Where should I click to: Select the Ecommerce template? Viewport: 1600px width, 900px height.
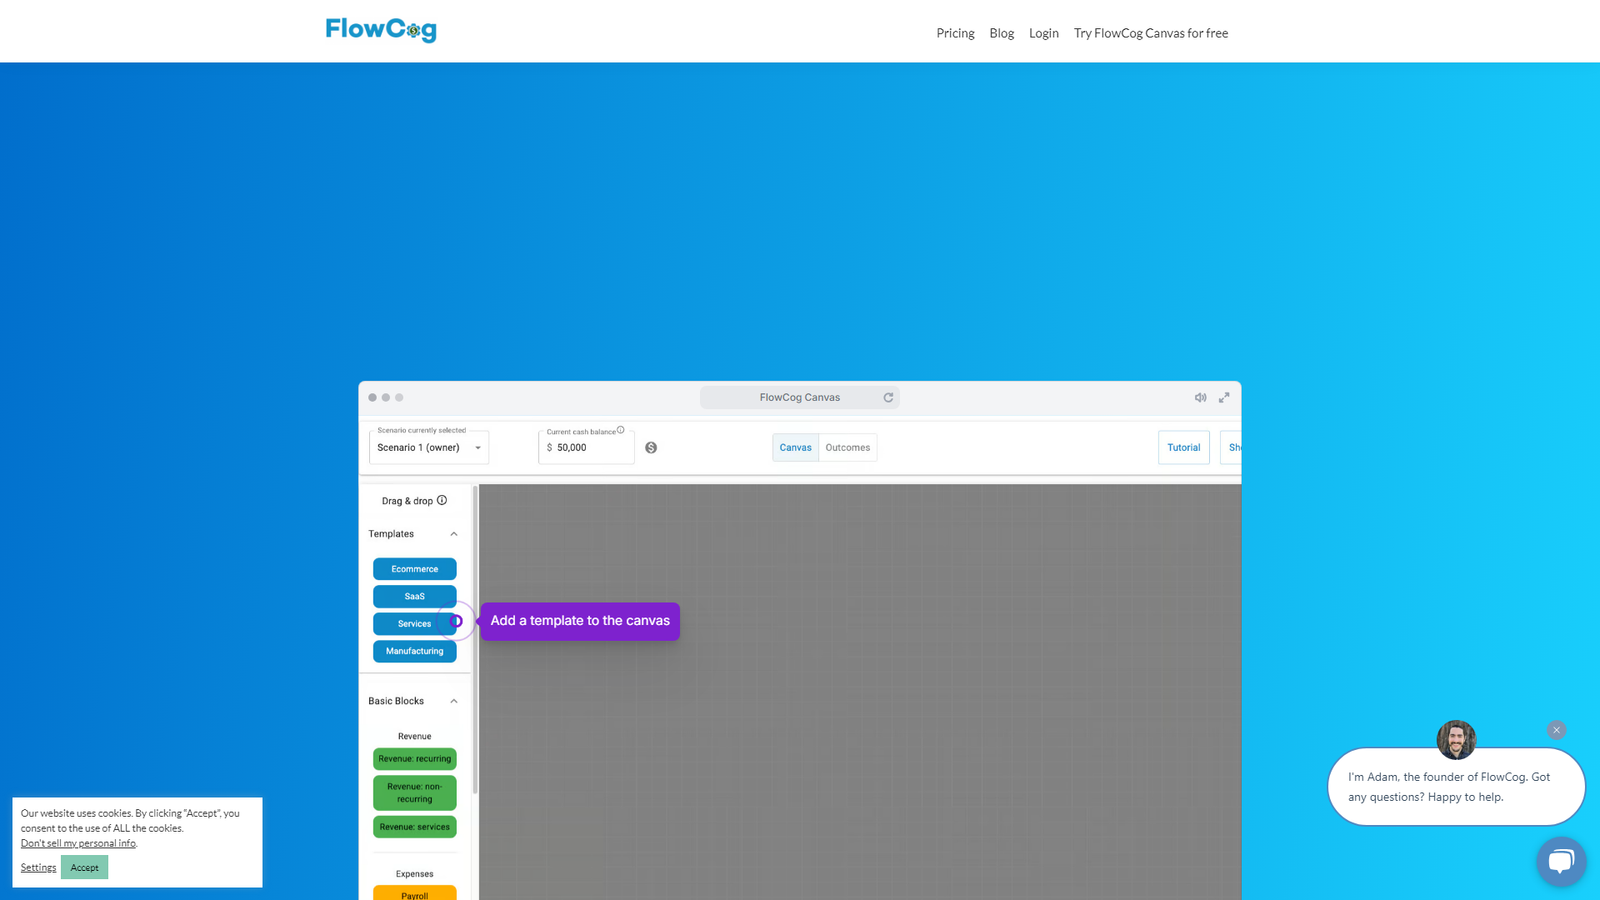415,569
